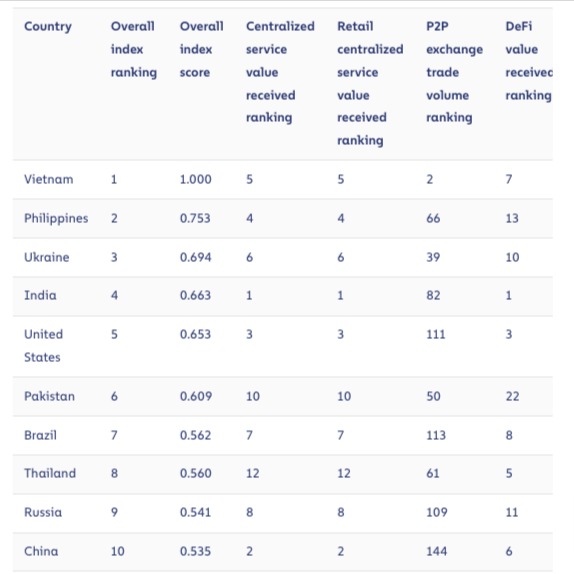The width and height of the screenshot is (574, 574).
Task: Select P2P exchange trade volume ranking header
Action: [454, 72]
